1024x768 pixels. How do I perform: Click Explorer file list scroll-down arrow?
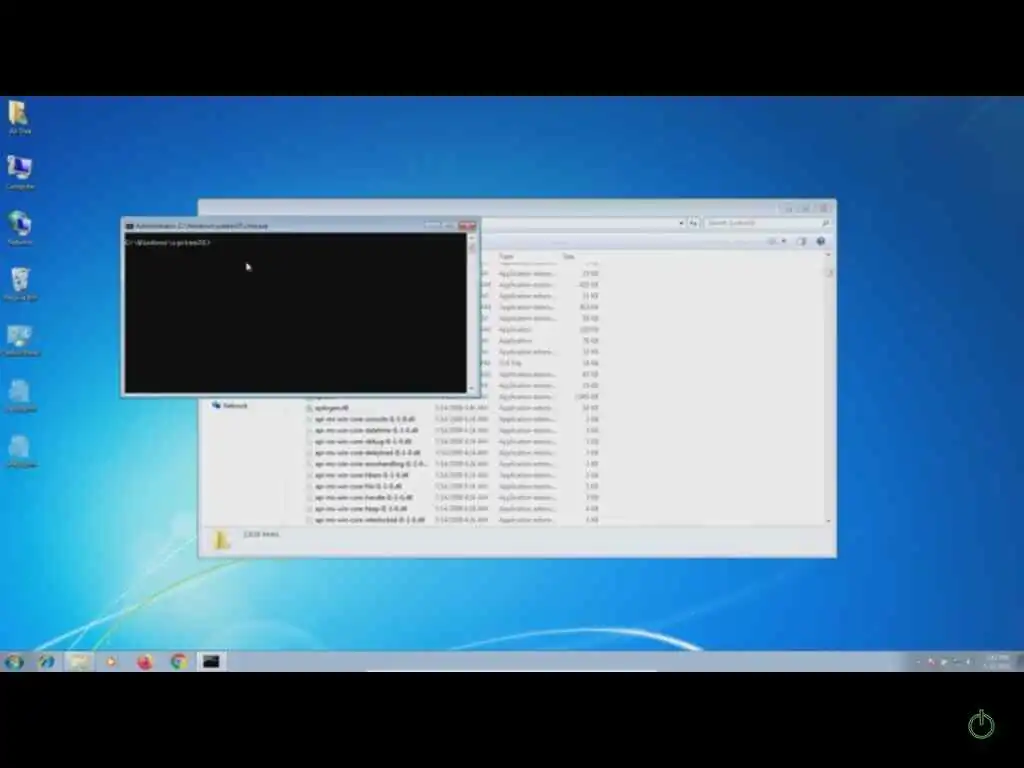pos(829,520)
